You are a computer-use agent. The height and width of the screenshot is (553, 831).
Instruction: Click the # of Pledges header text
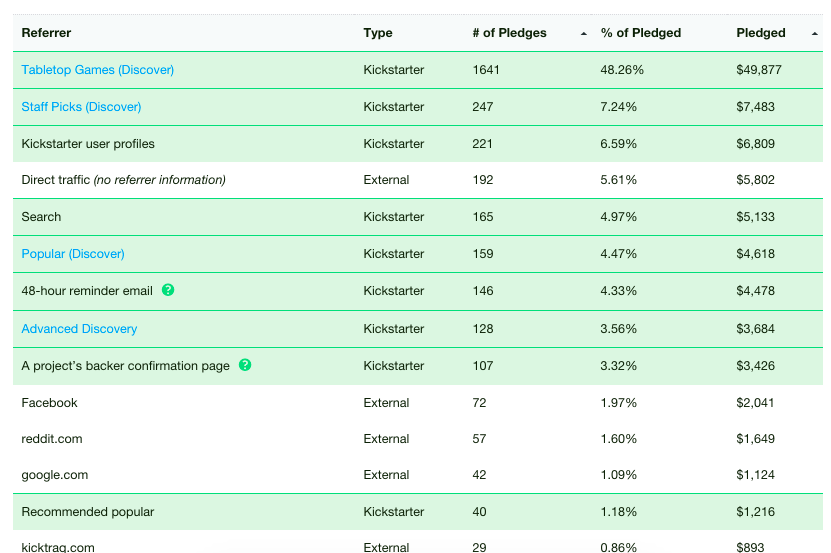coord(509,33)
